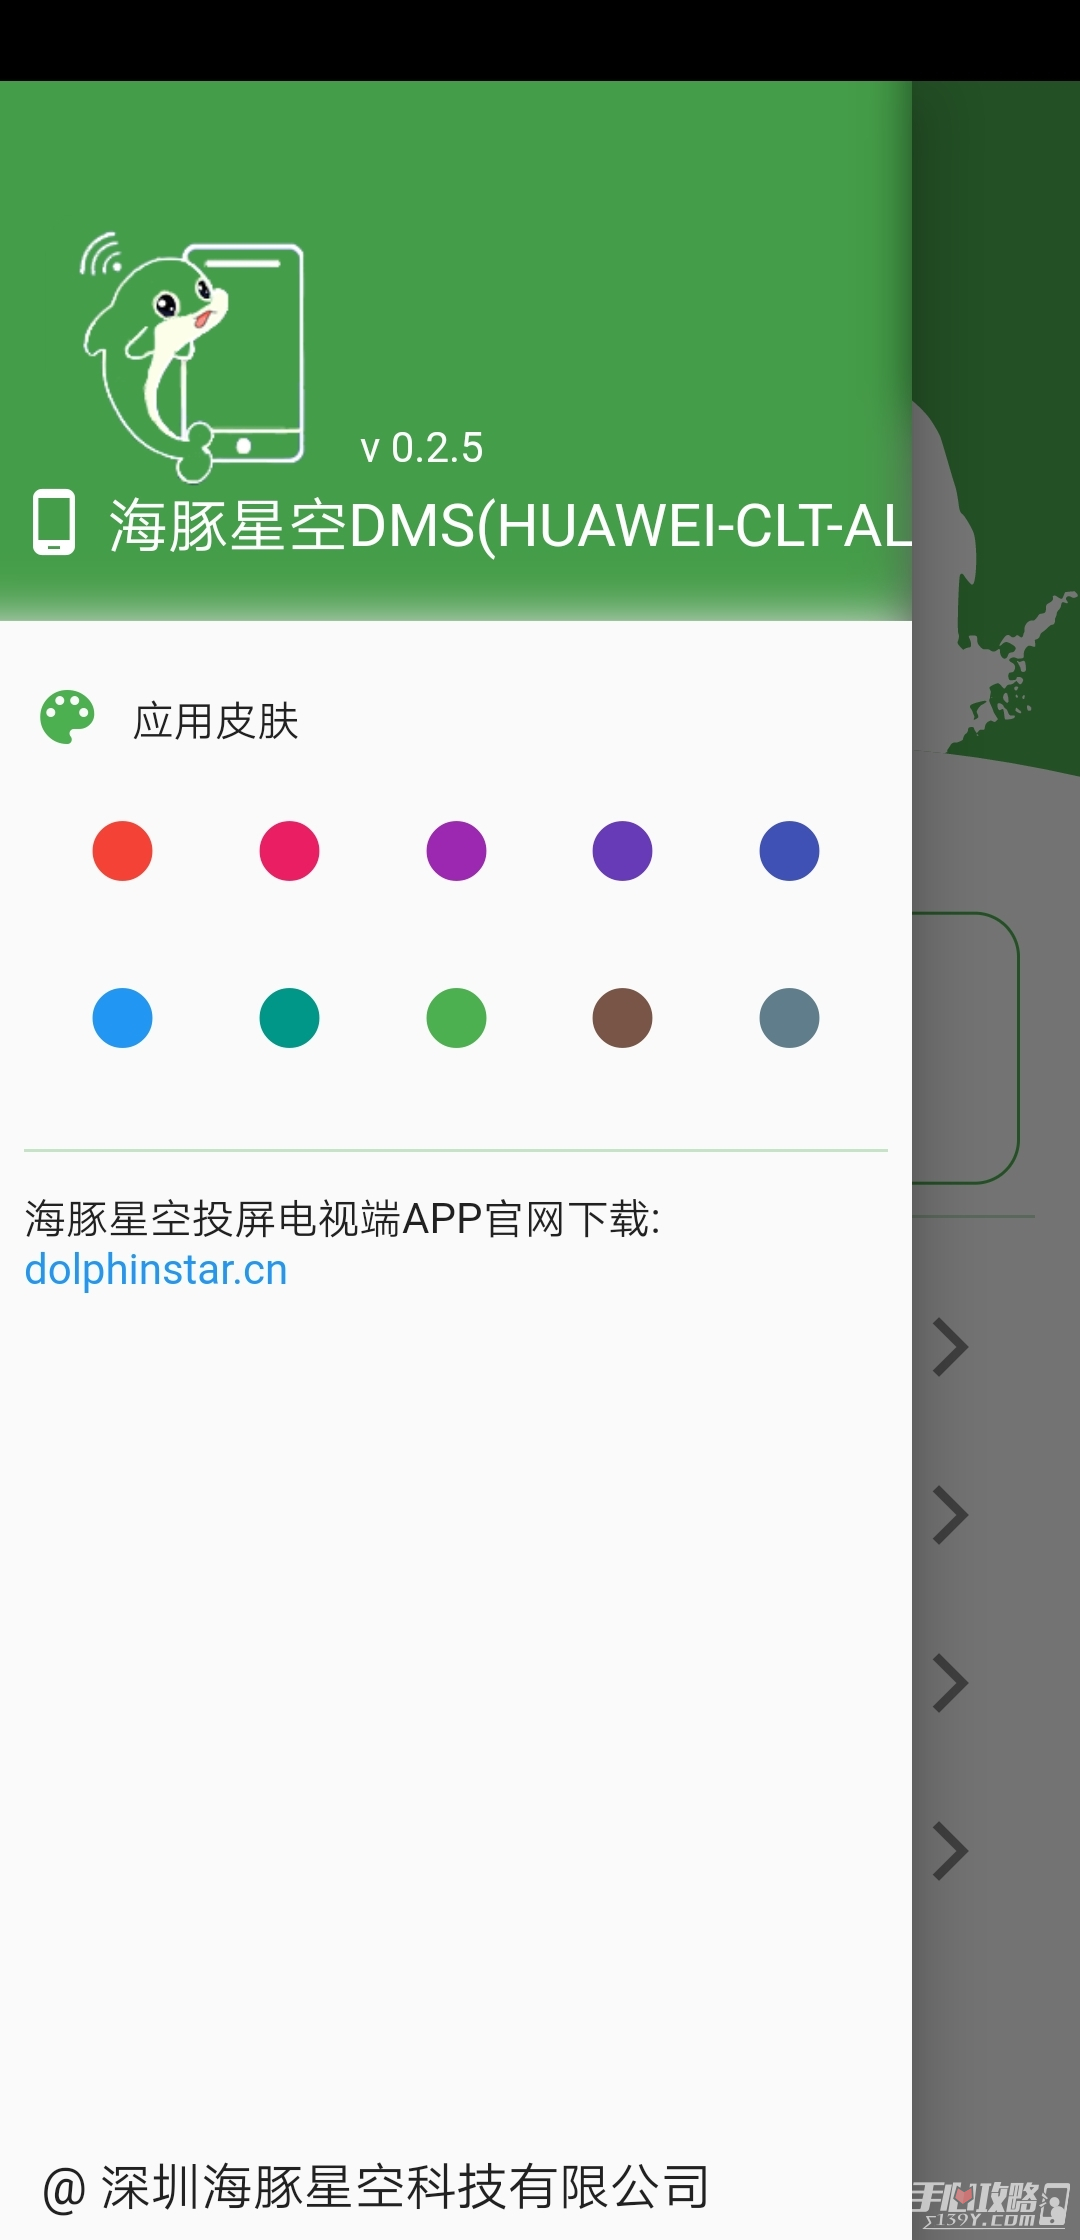This screenshot has height=2240, width=1080.
Task: Switch to the light blue skin
Action: (x=122, y=1018)
